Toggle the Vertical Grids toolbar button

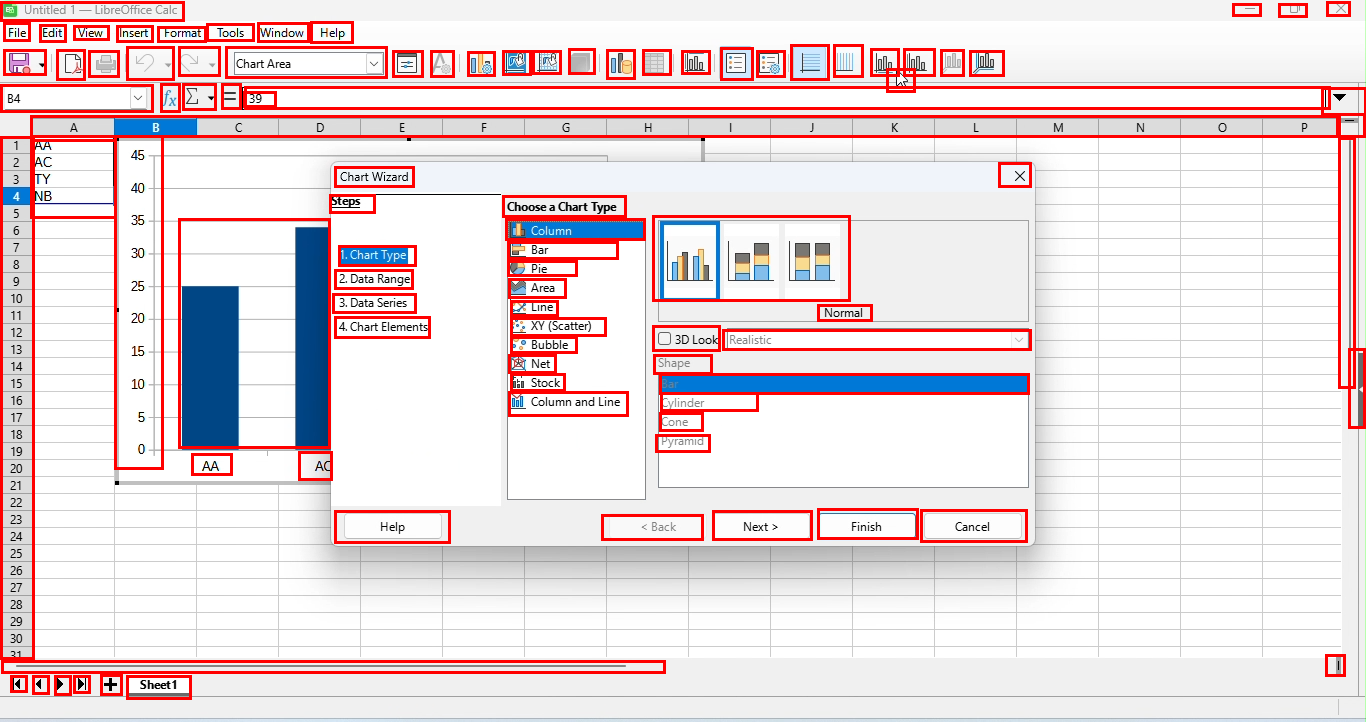[847, 63]
